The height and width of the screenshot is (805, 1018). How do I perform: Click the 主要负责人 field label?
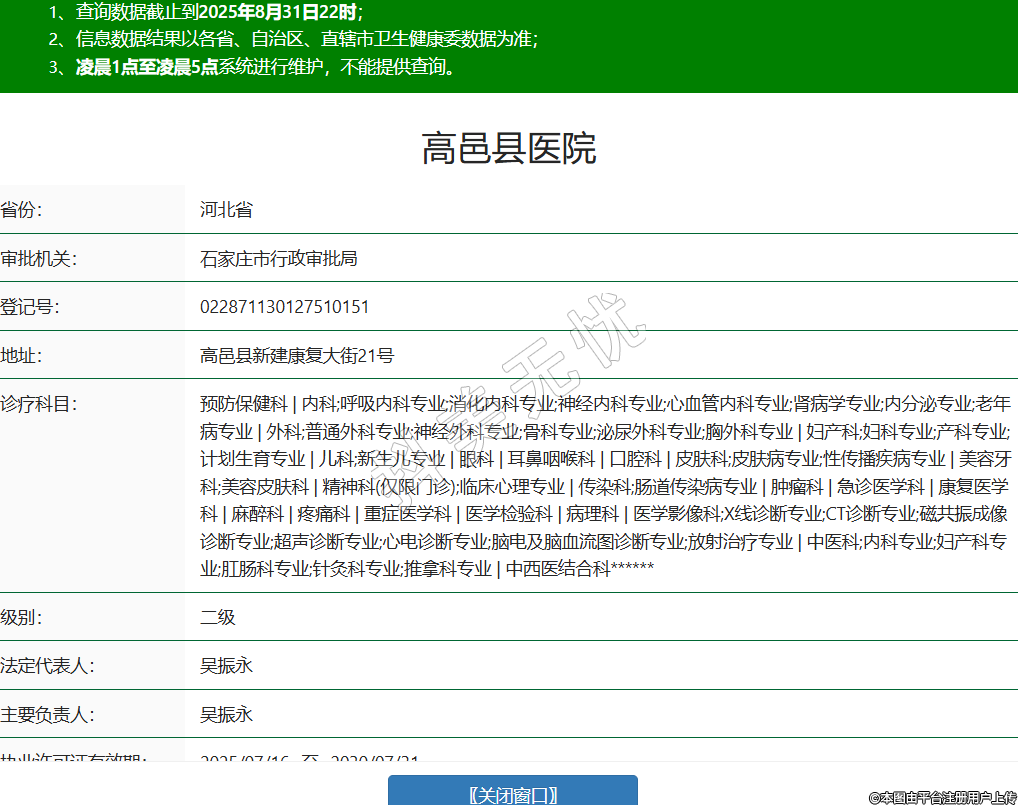click(47, 715)
